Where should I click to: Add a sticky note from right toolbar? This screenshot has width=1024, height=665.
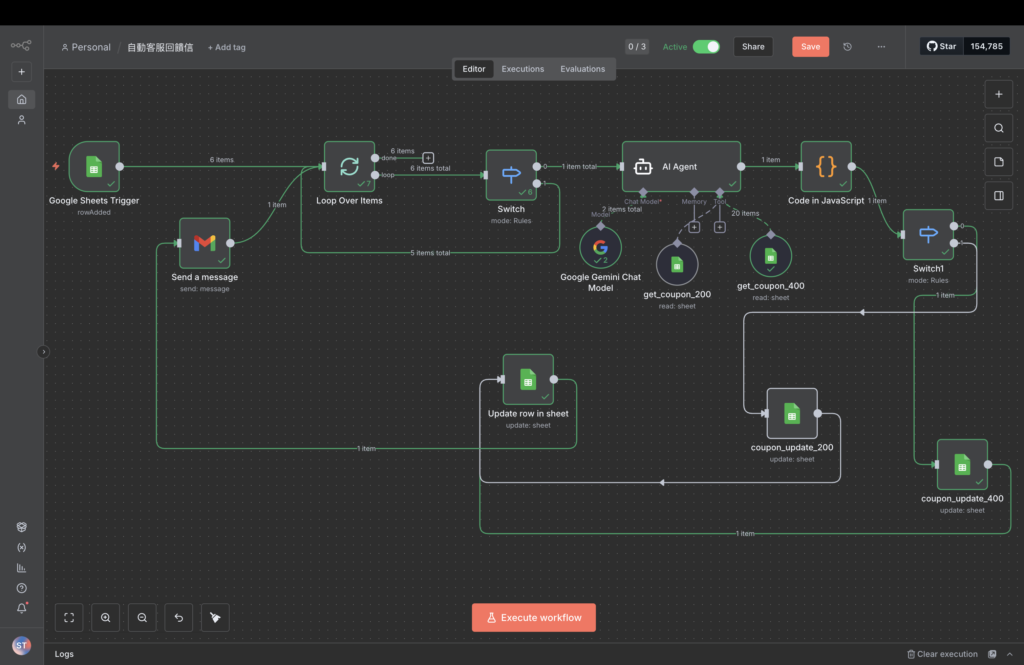point(998,162)
